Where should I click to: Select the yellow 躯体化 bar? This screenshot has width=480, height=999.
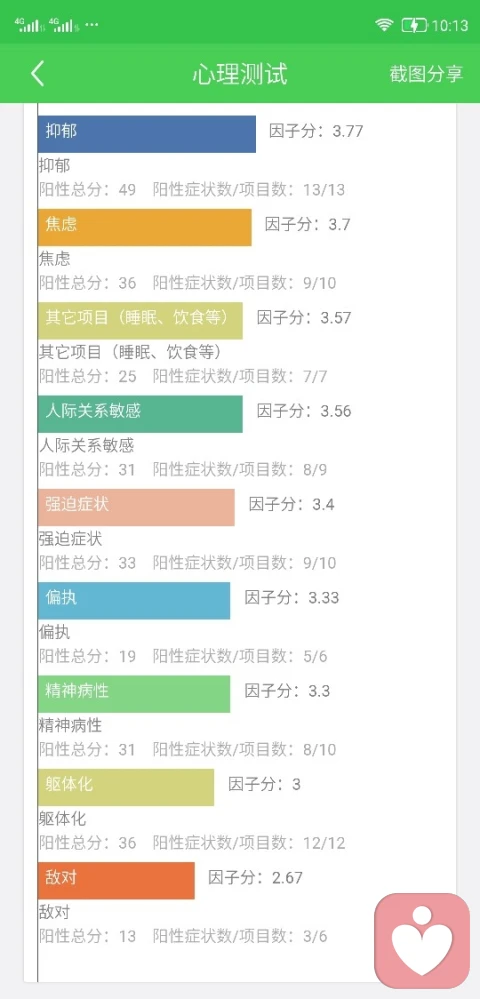click(126, 787)
